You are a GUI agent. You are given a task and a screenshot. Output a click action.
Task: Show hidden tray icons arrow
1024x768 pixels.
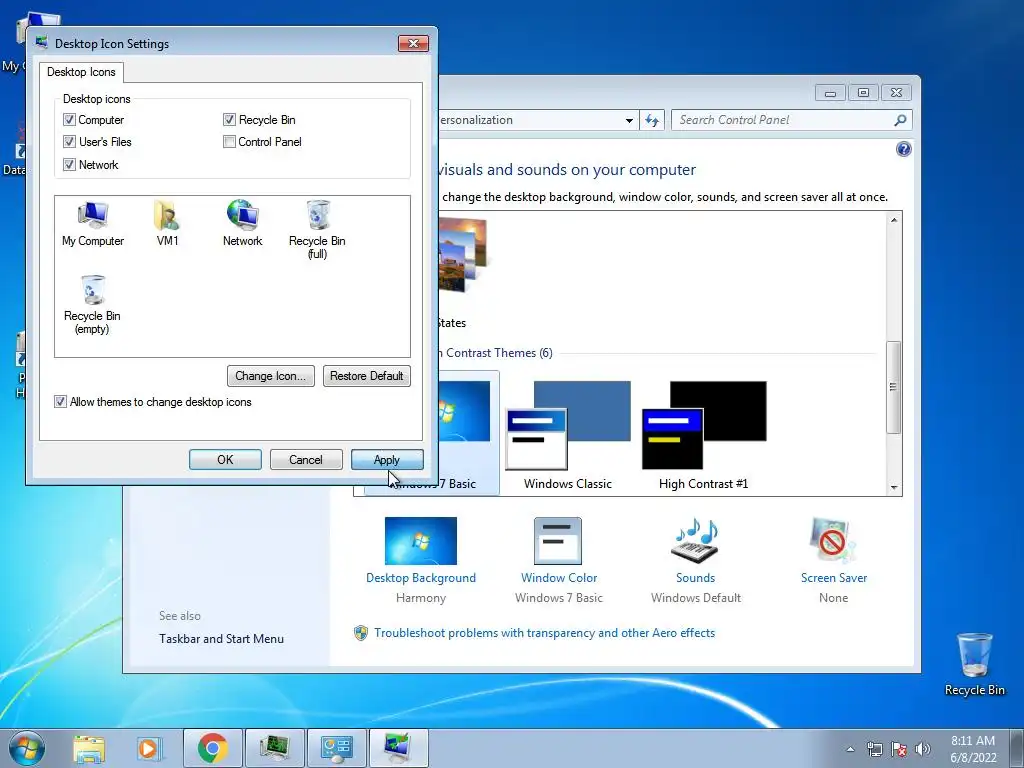tap(850, 749)
